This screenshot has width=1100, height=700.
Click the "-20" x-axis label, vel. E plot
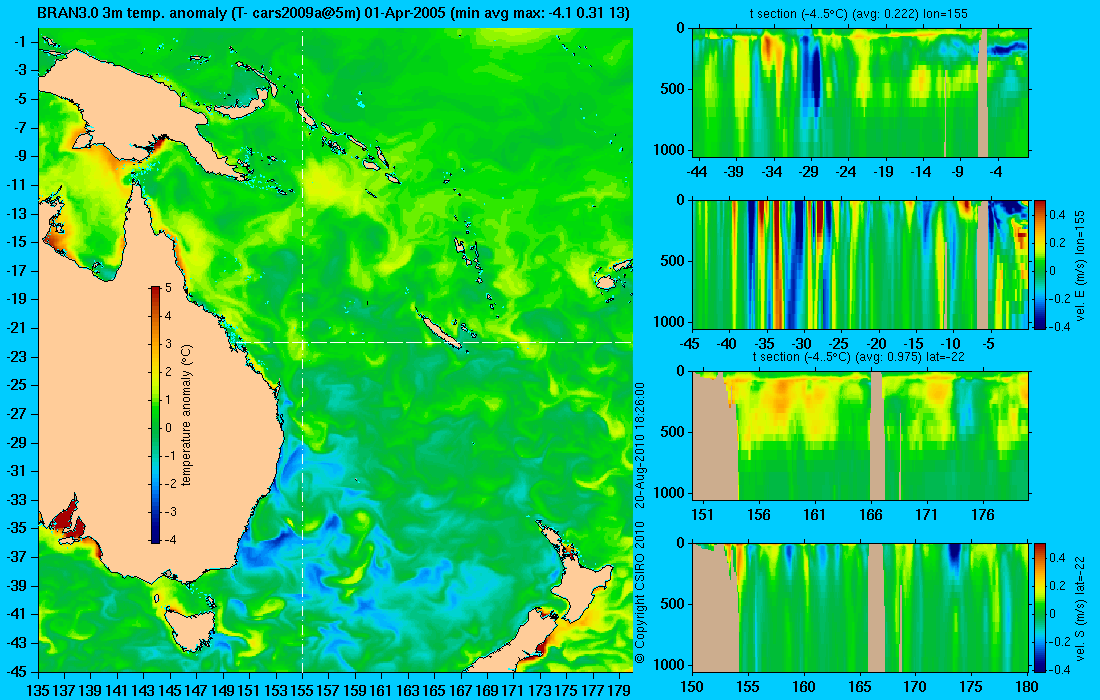[x=877, y=343]
